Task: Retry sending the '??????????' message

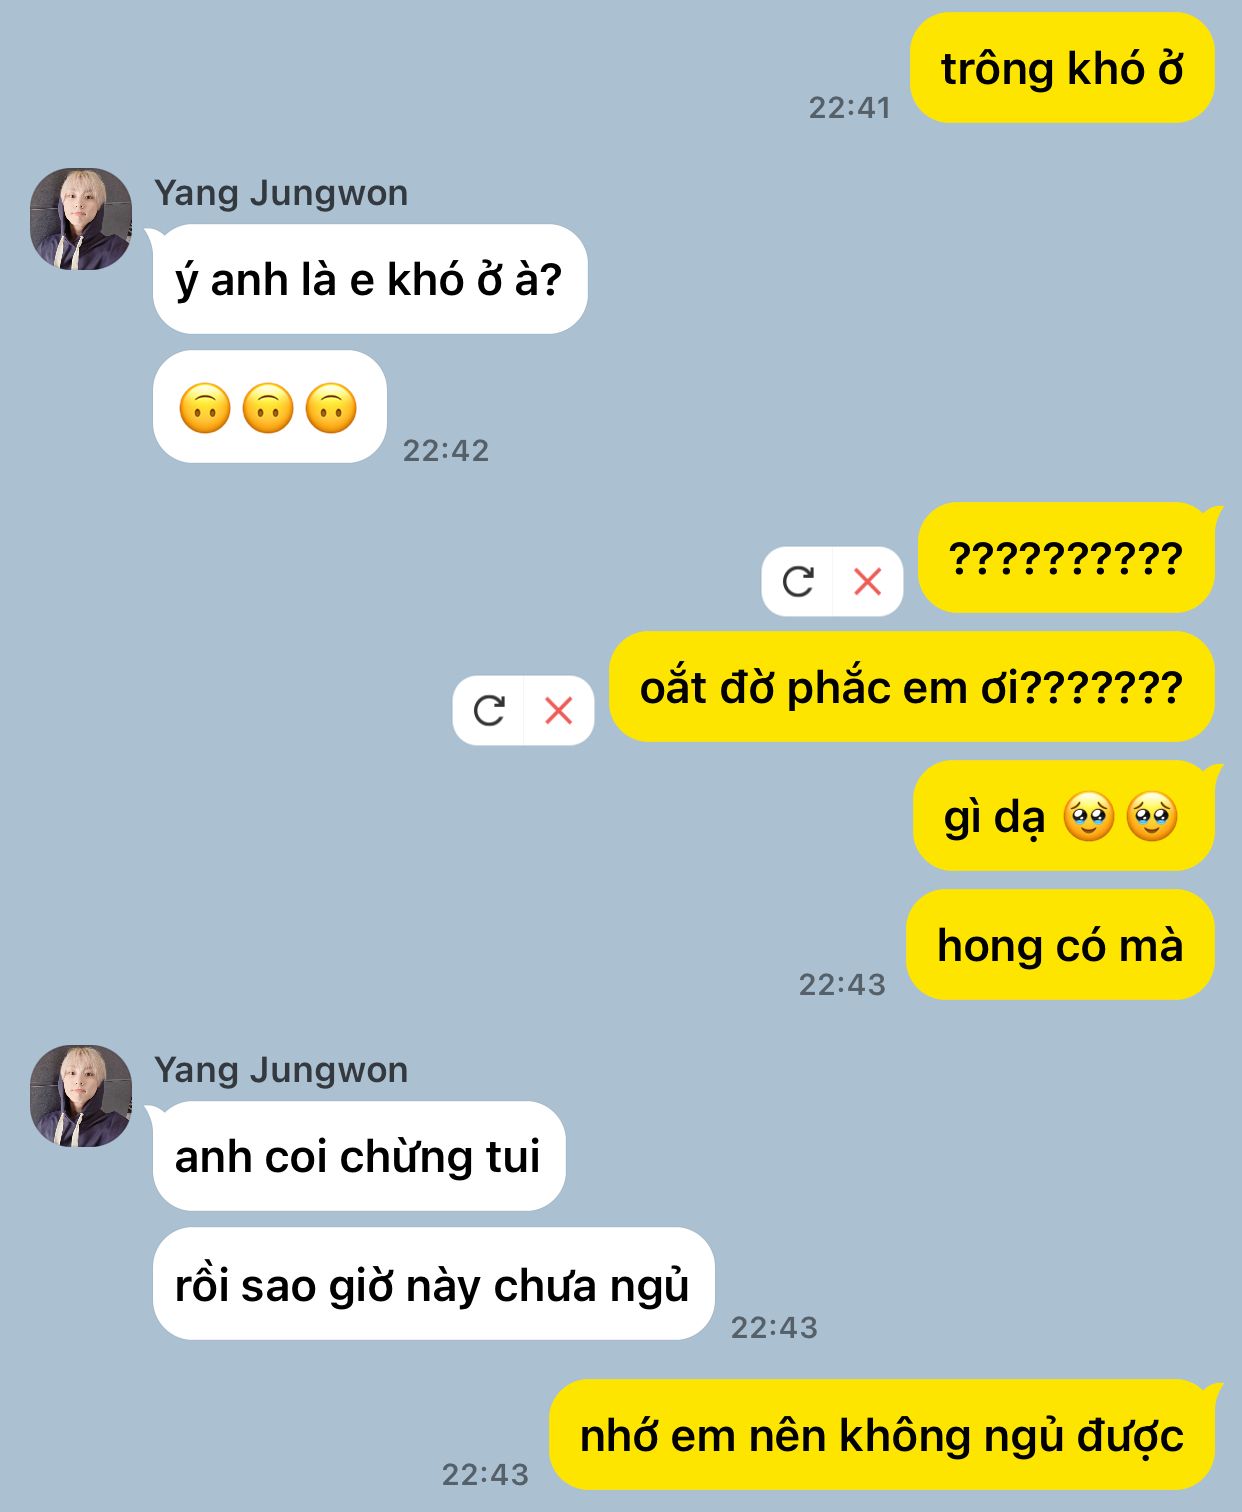Action: 798,581
